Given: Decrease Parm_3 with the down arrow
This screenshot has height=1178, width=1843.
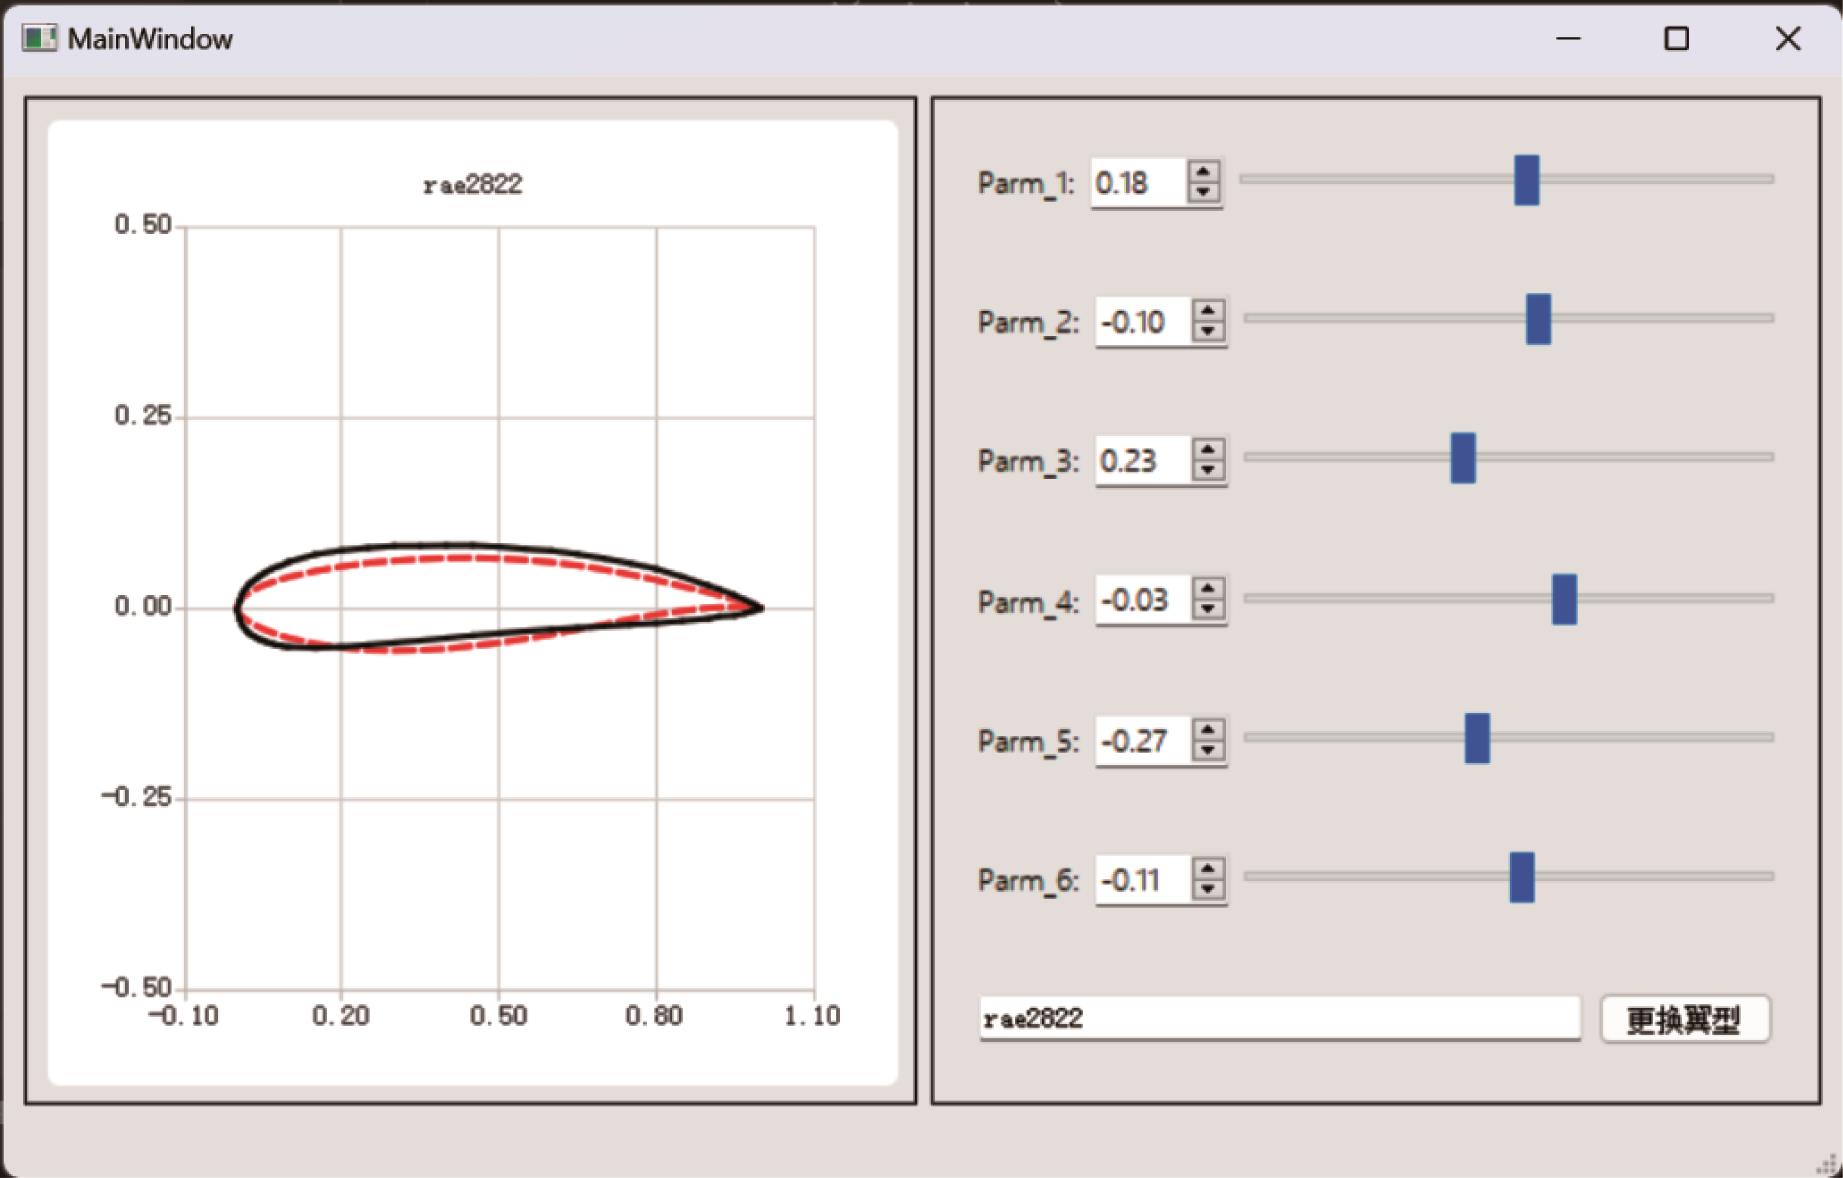Looking at the screenshot, I should tap(1209, 470).
